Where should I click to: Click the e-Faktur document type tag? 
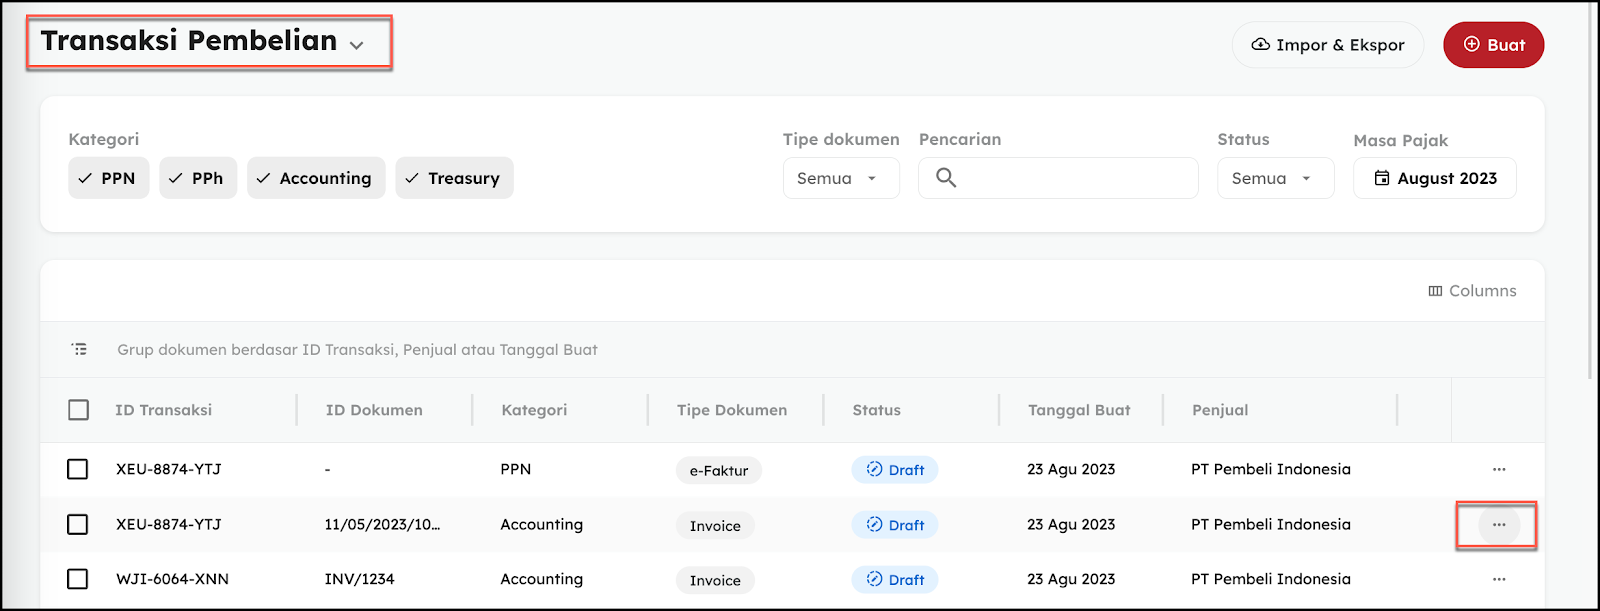pos(719,470)
